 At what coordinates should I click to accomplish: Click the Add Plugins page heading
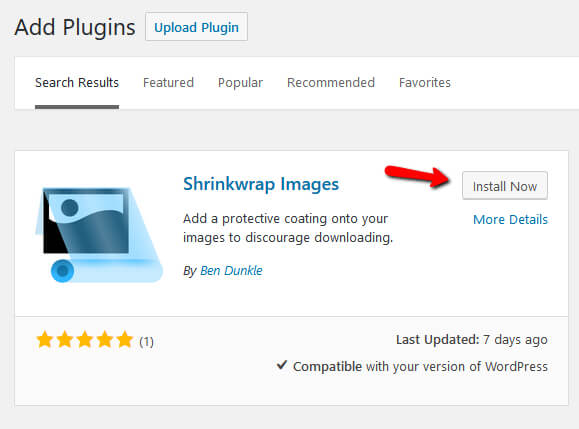pos(75,27)
